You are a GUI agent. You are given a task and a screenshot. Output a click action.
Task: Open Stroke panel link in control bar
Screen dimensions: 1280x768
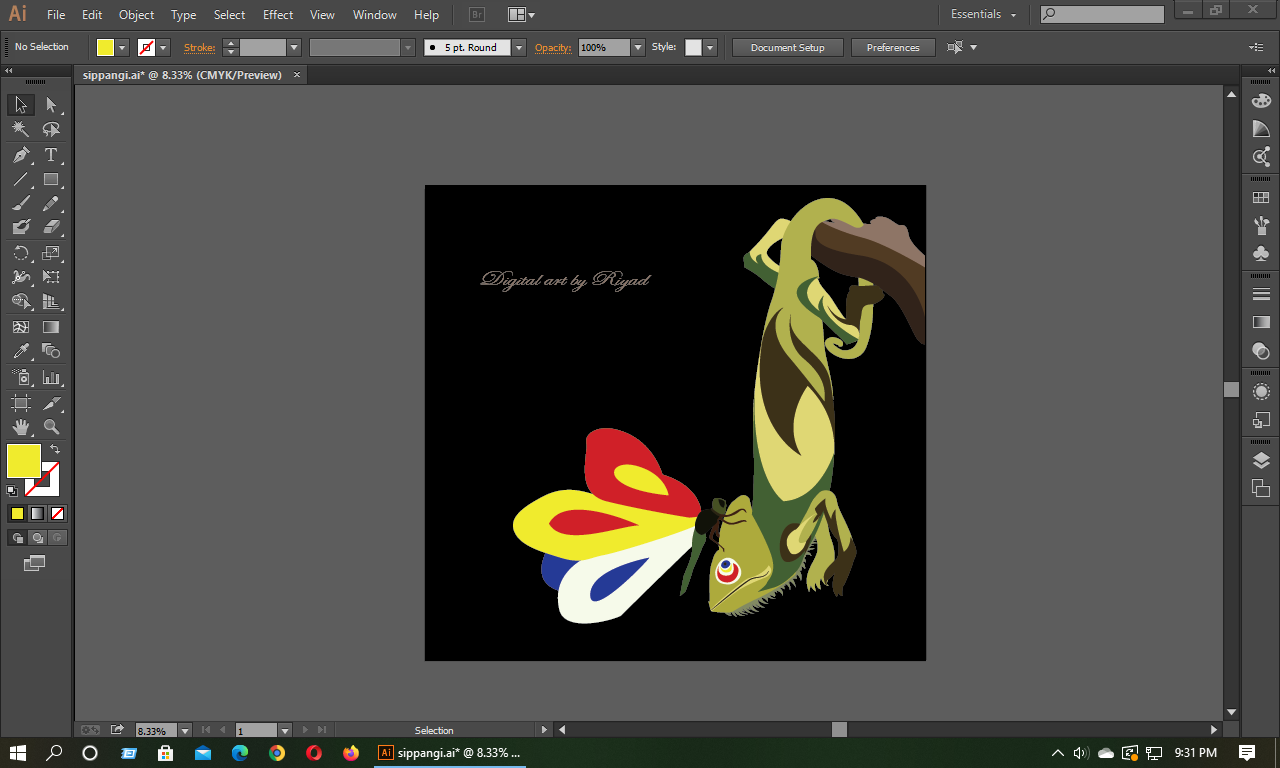pos(199,47)
